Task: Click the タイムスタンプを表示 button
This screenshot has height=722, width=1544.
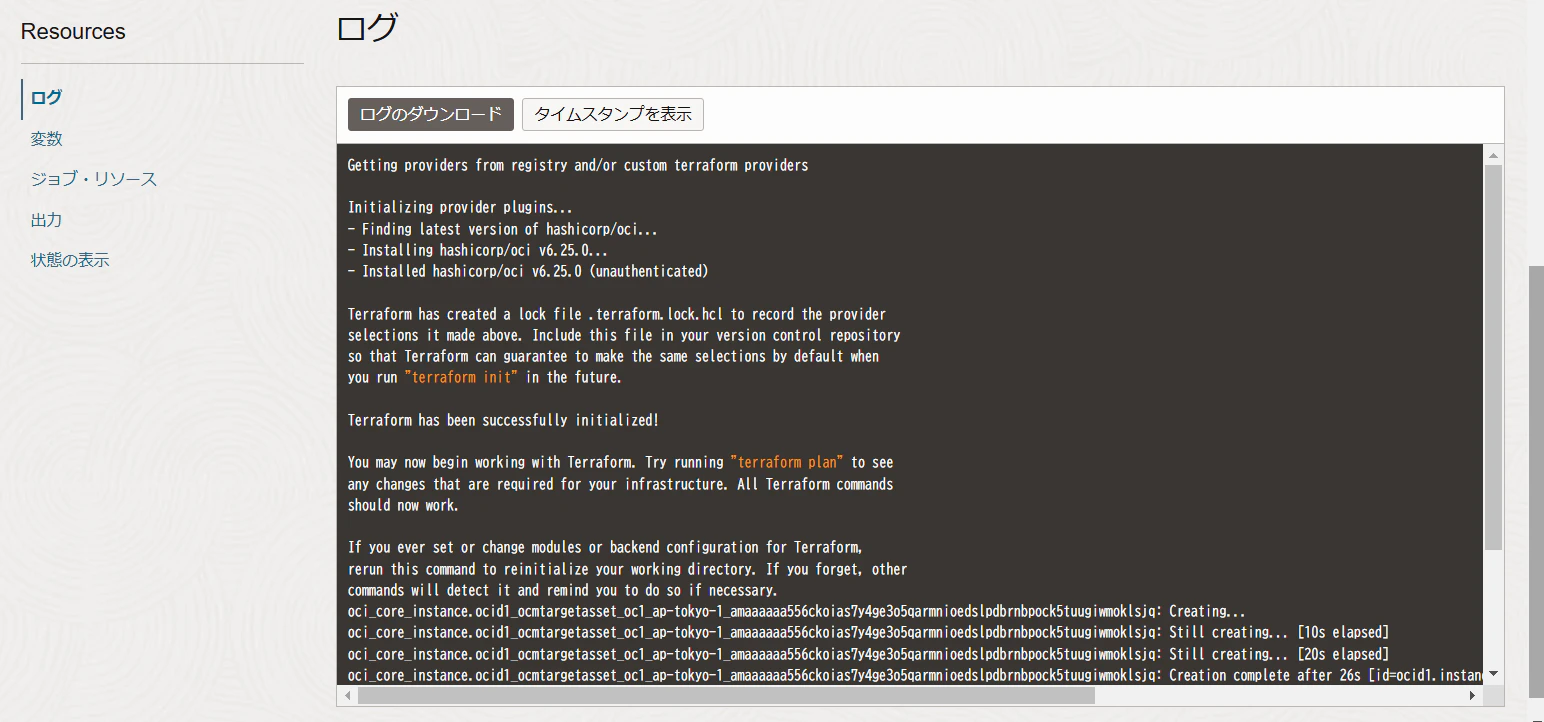Action: click(613, 114)
